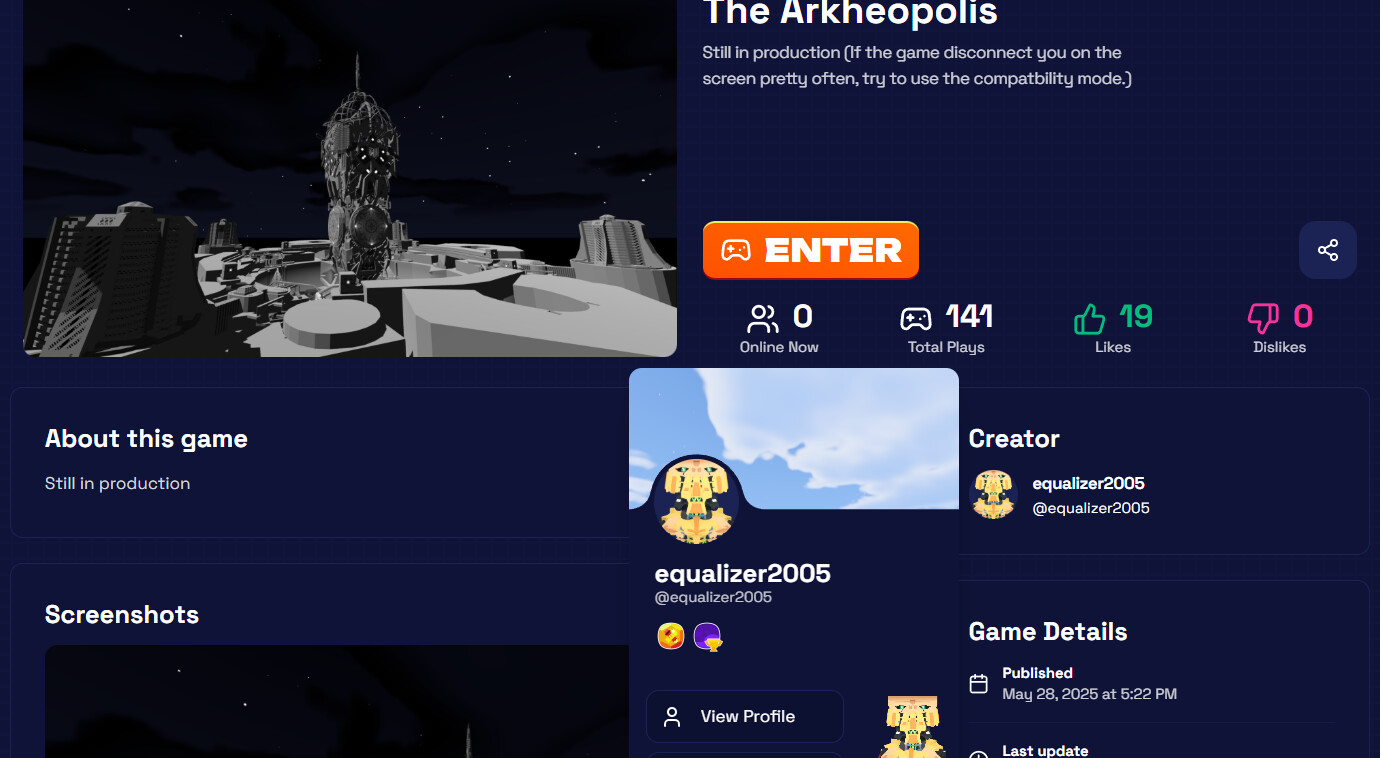Open the equalizer2005 creator name link
The height and width of the screenshot is (758, 1380).
(x=1088, y=484)
